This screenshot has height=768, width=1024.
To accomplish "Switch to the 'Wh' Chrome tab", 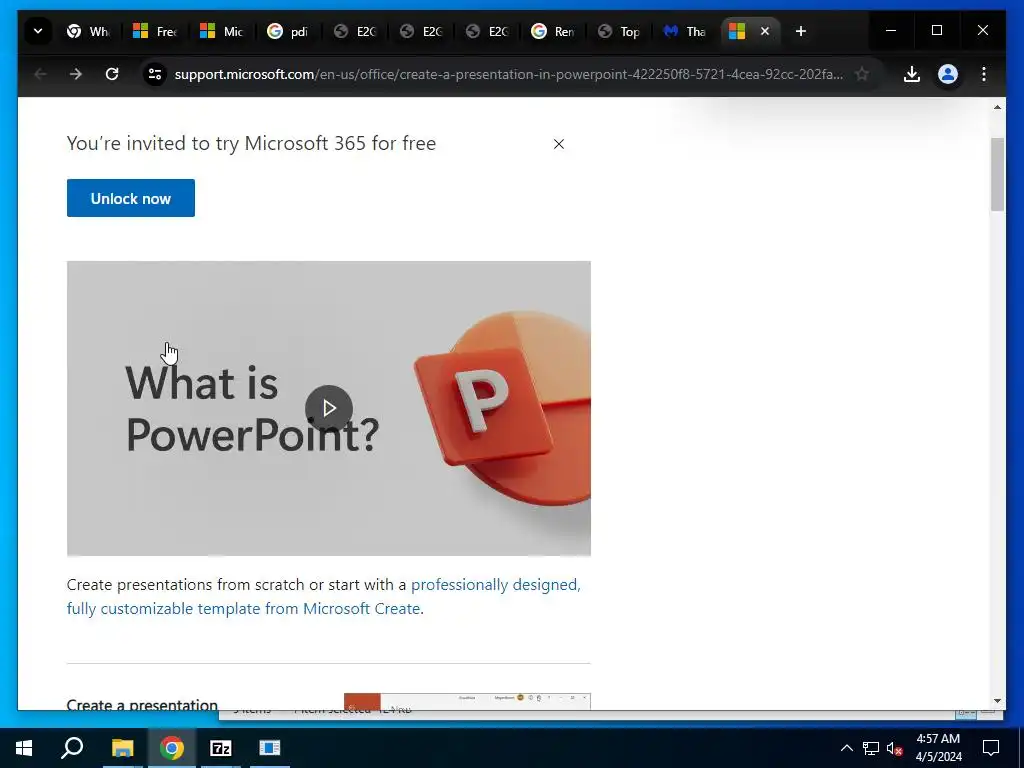I will point(88,31).
